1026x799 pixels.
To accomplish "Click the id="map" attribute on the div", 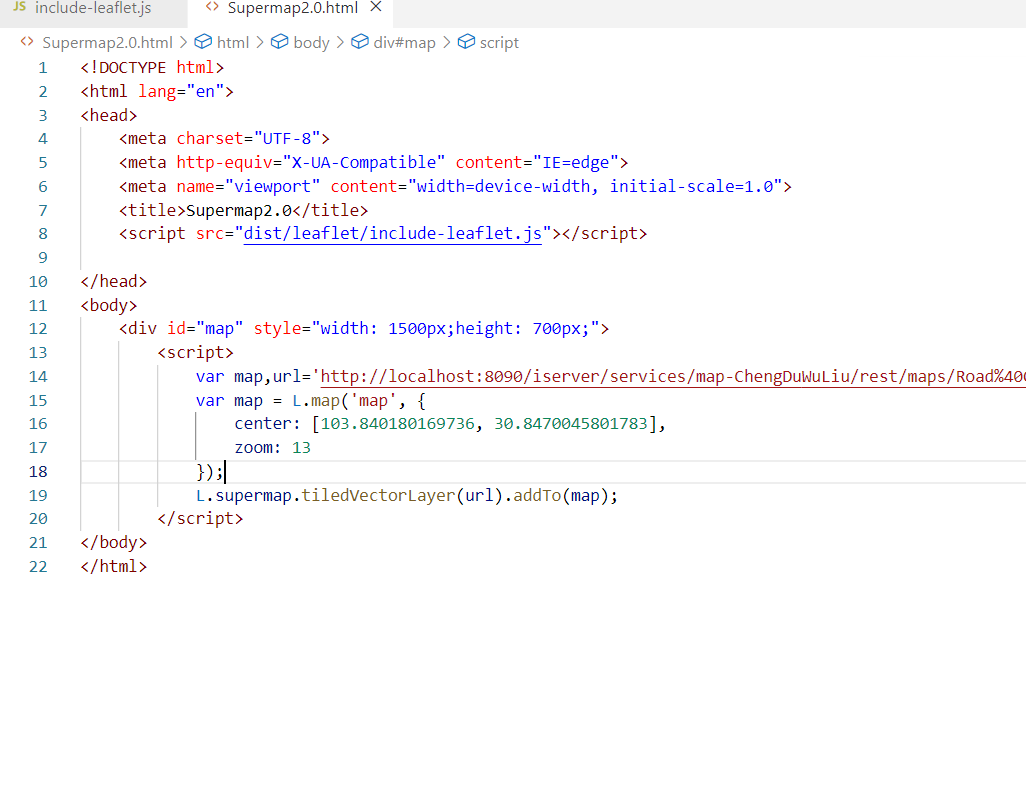I will coord(205,328).
